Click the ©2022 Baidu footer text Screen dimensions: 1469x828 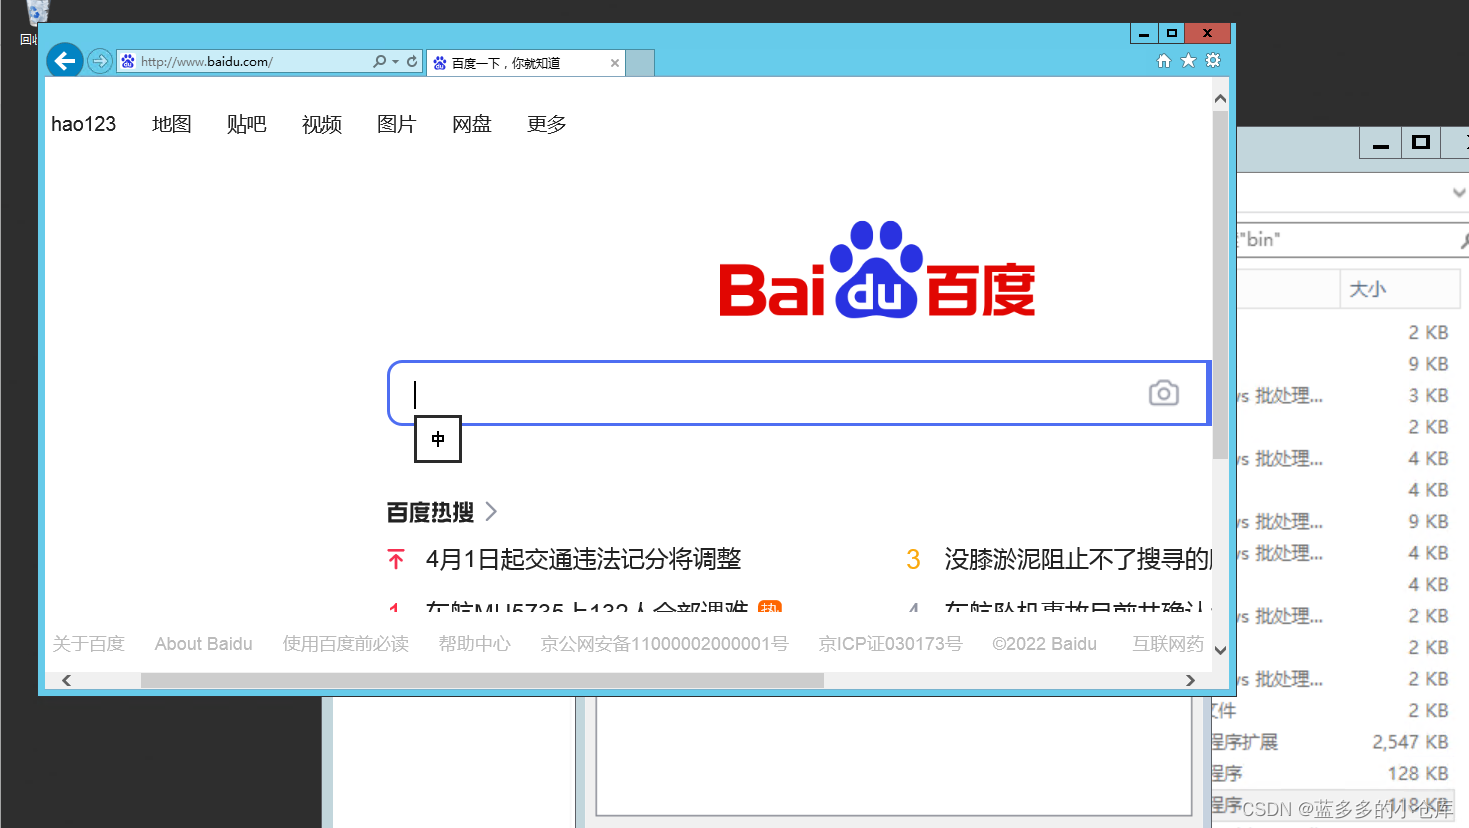(1045, 644)
